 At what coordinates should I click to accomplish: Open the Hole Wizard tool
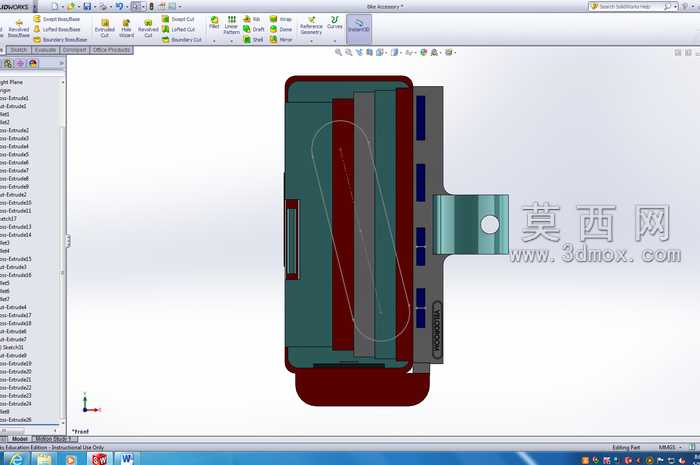point(126,29)
